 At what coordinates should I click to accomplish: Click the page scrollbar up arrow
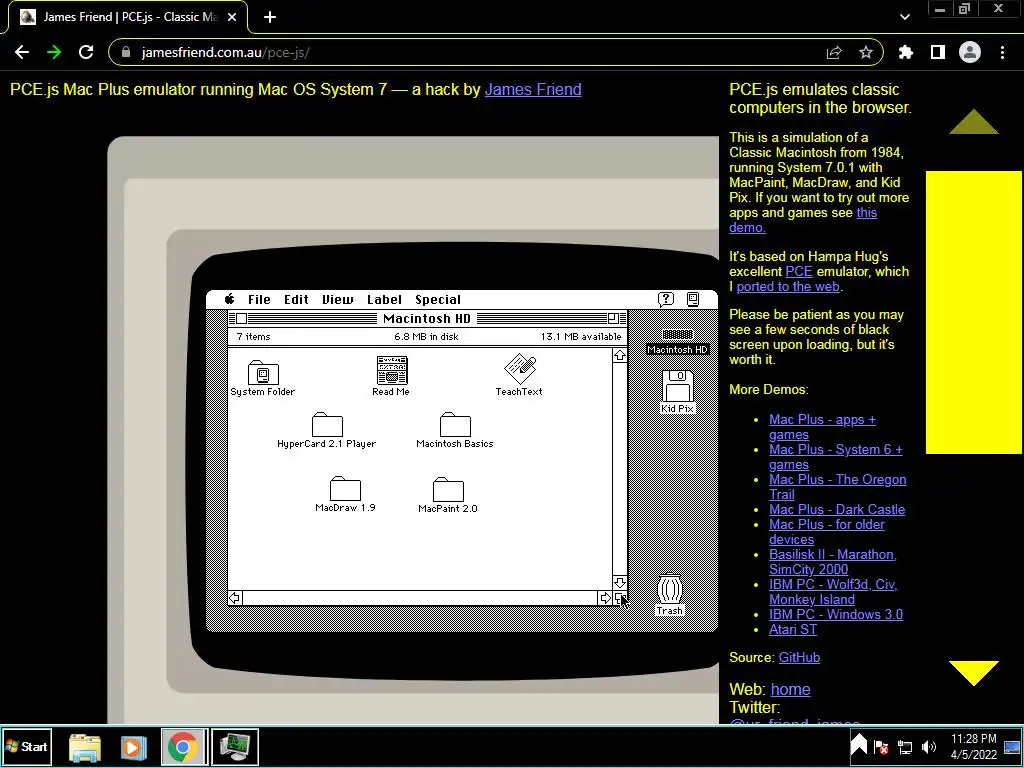[974, 122]
